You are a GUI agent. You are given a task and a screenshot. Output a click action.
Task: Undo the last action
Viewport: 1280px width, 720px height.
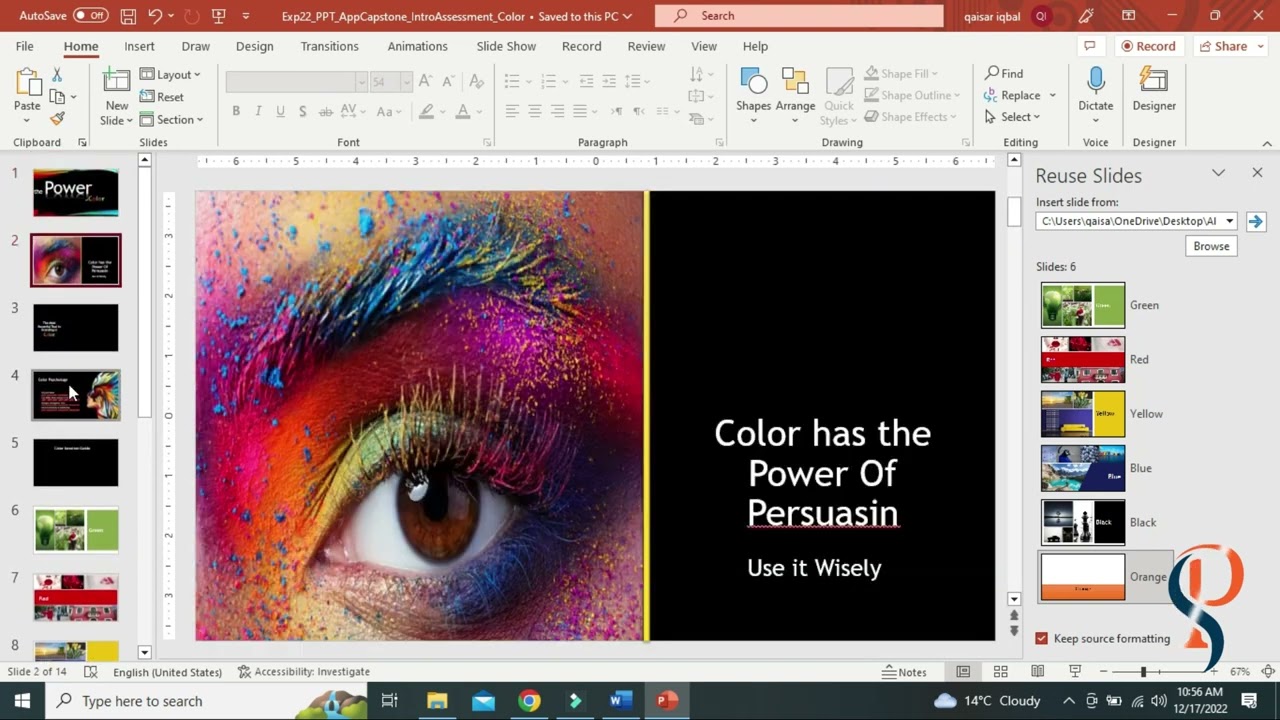click(155, 16)
